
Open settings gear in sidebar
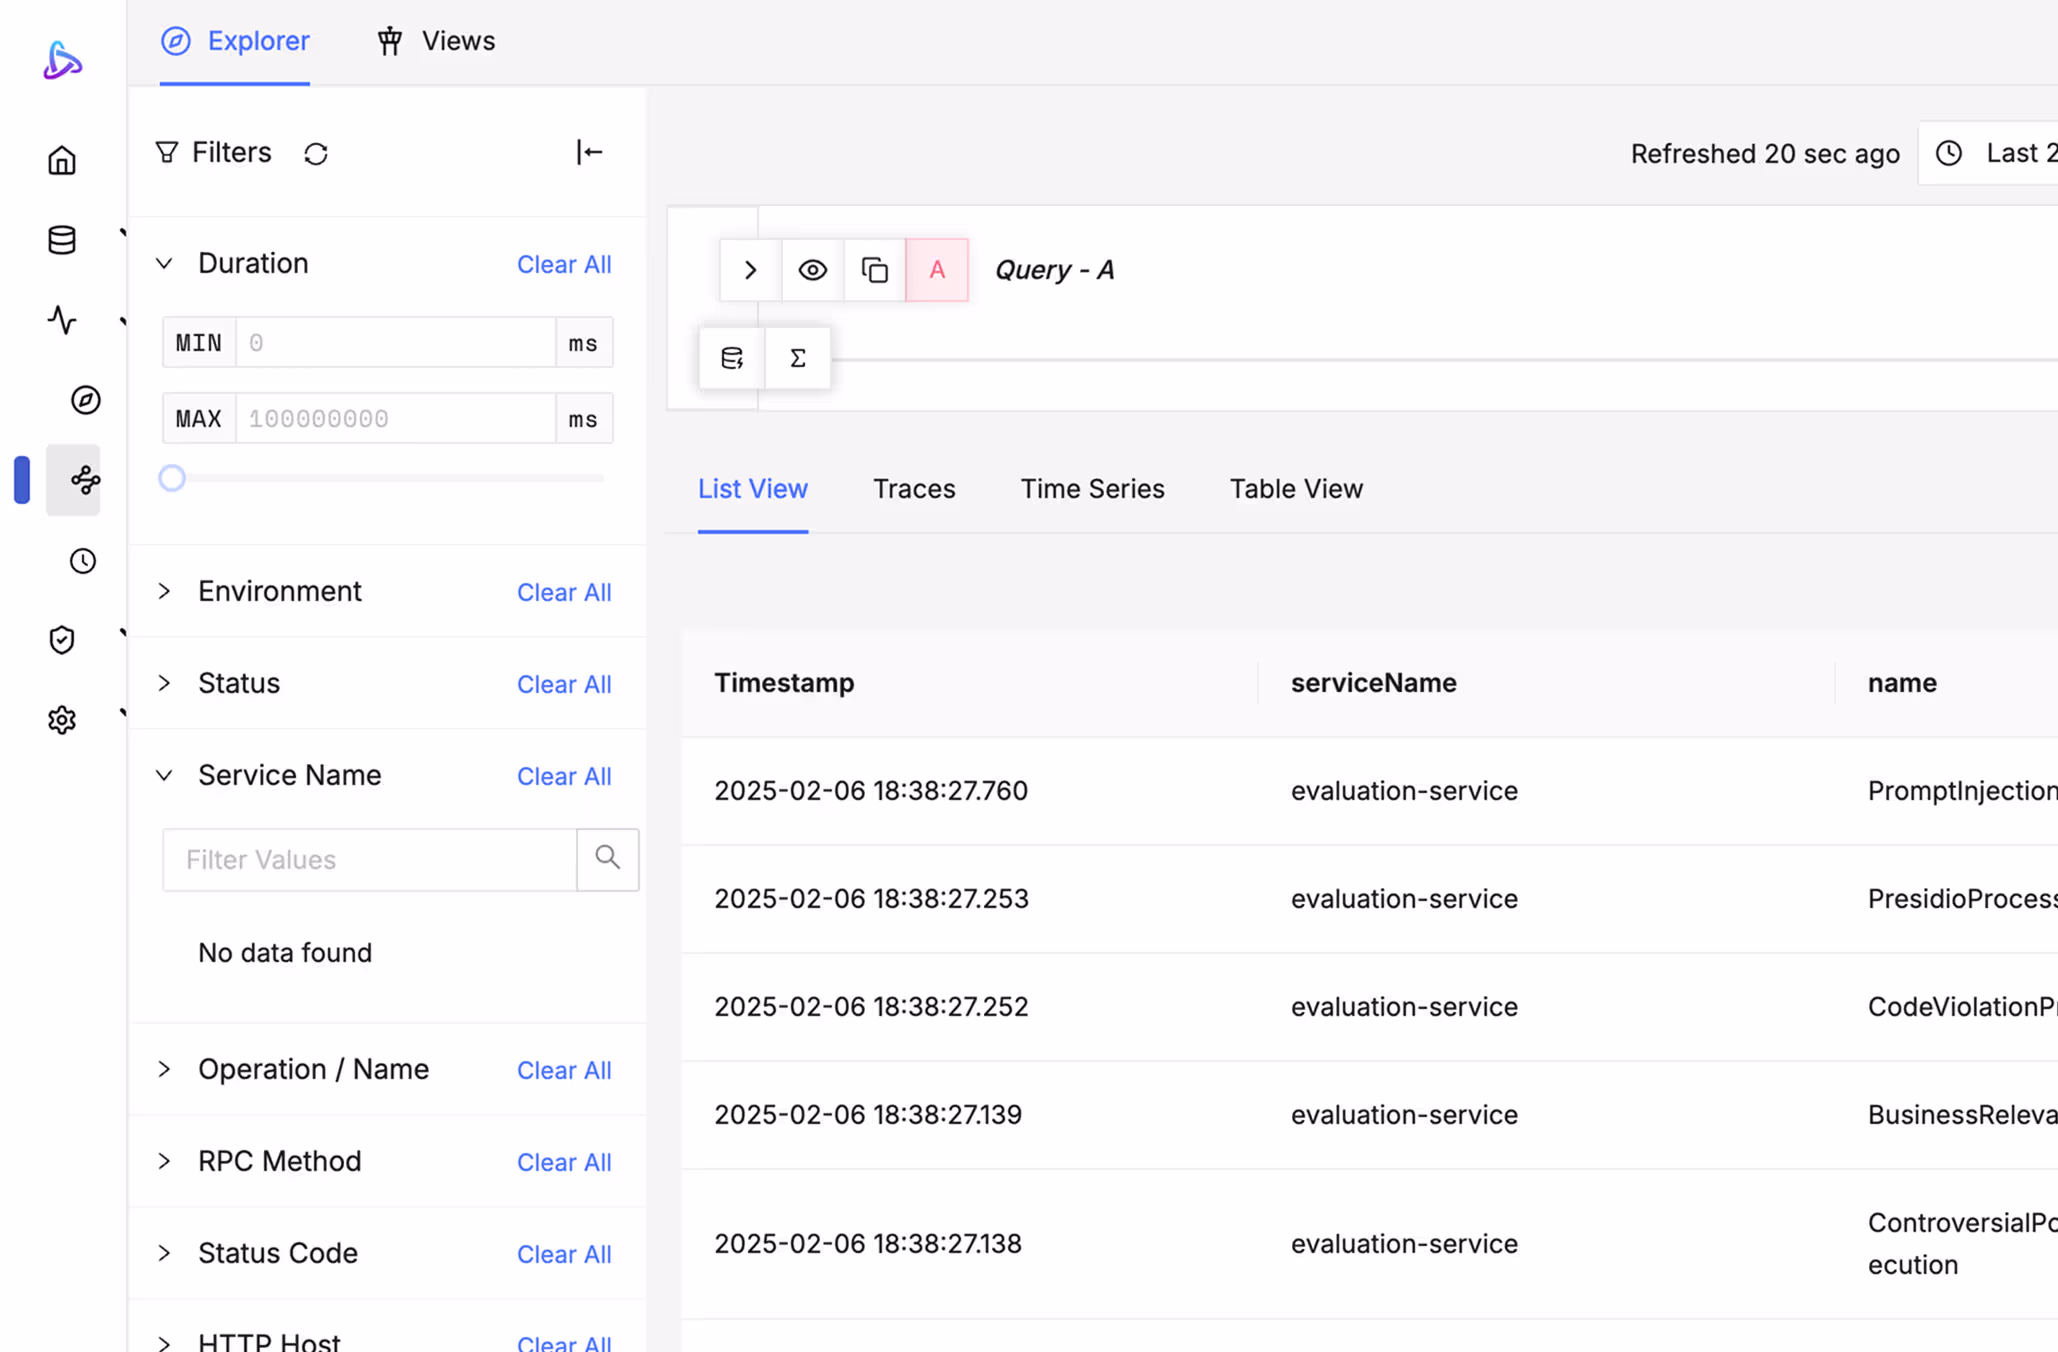coord(62,720)
